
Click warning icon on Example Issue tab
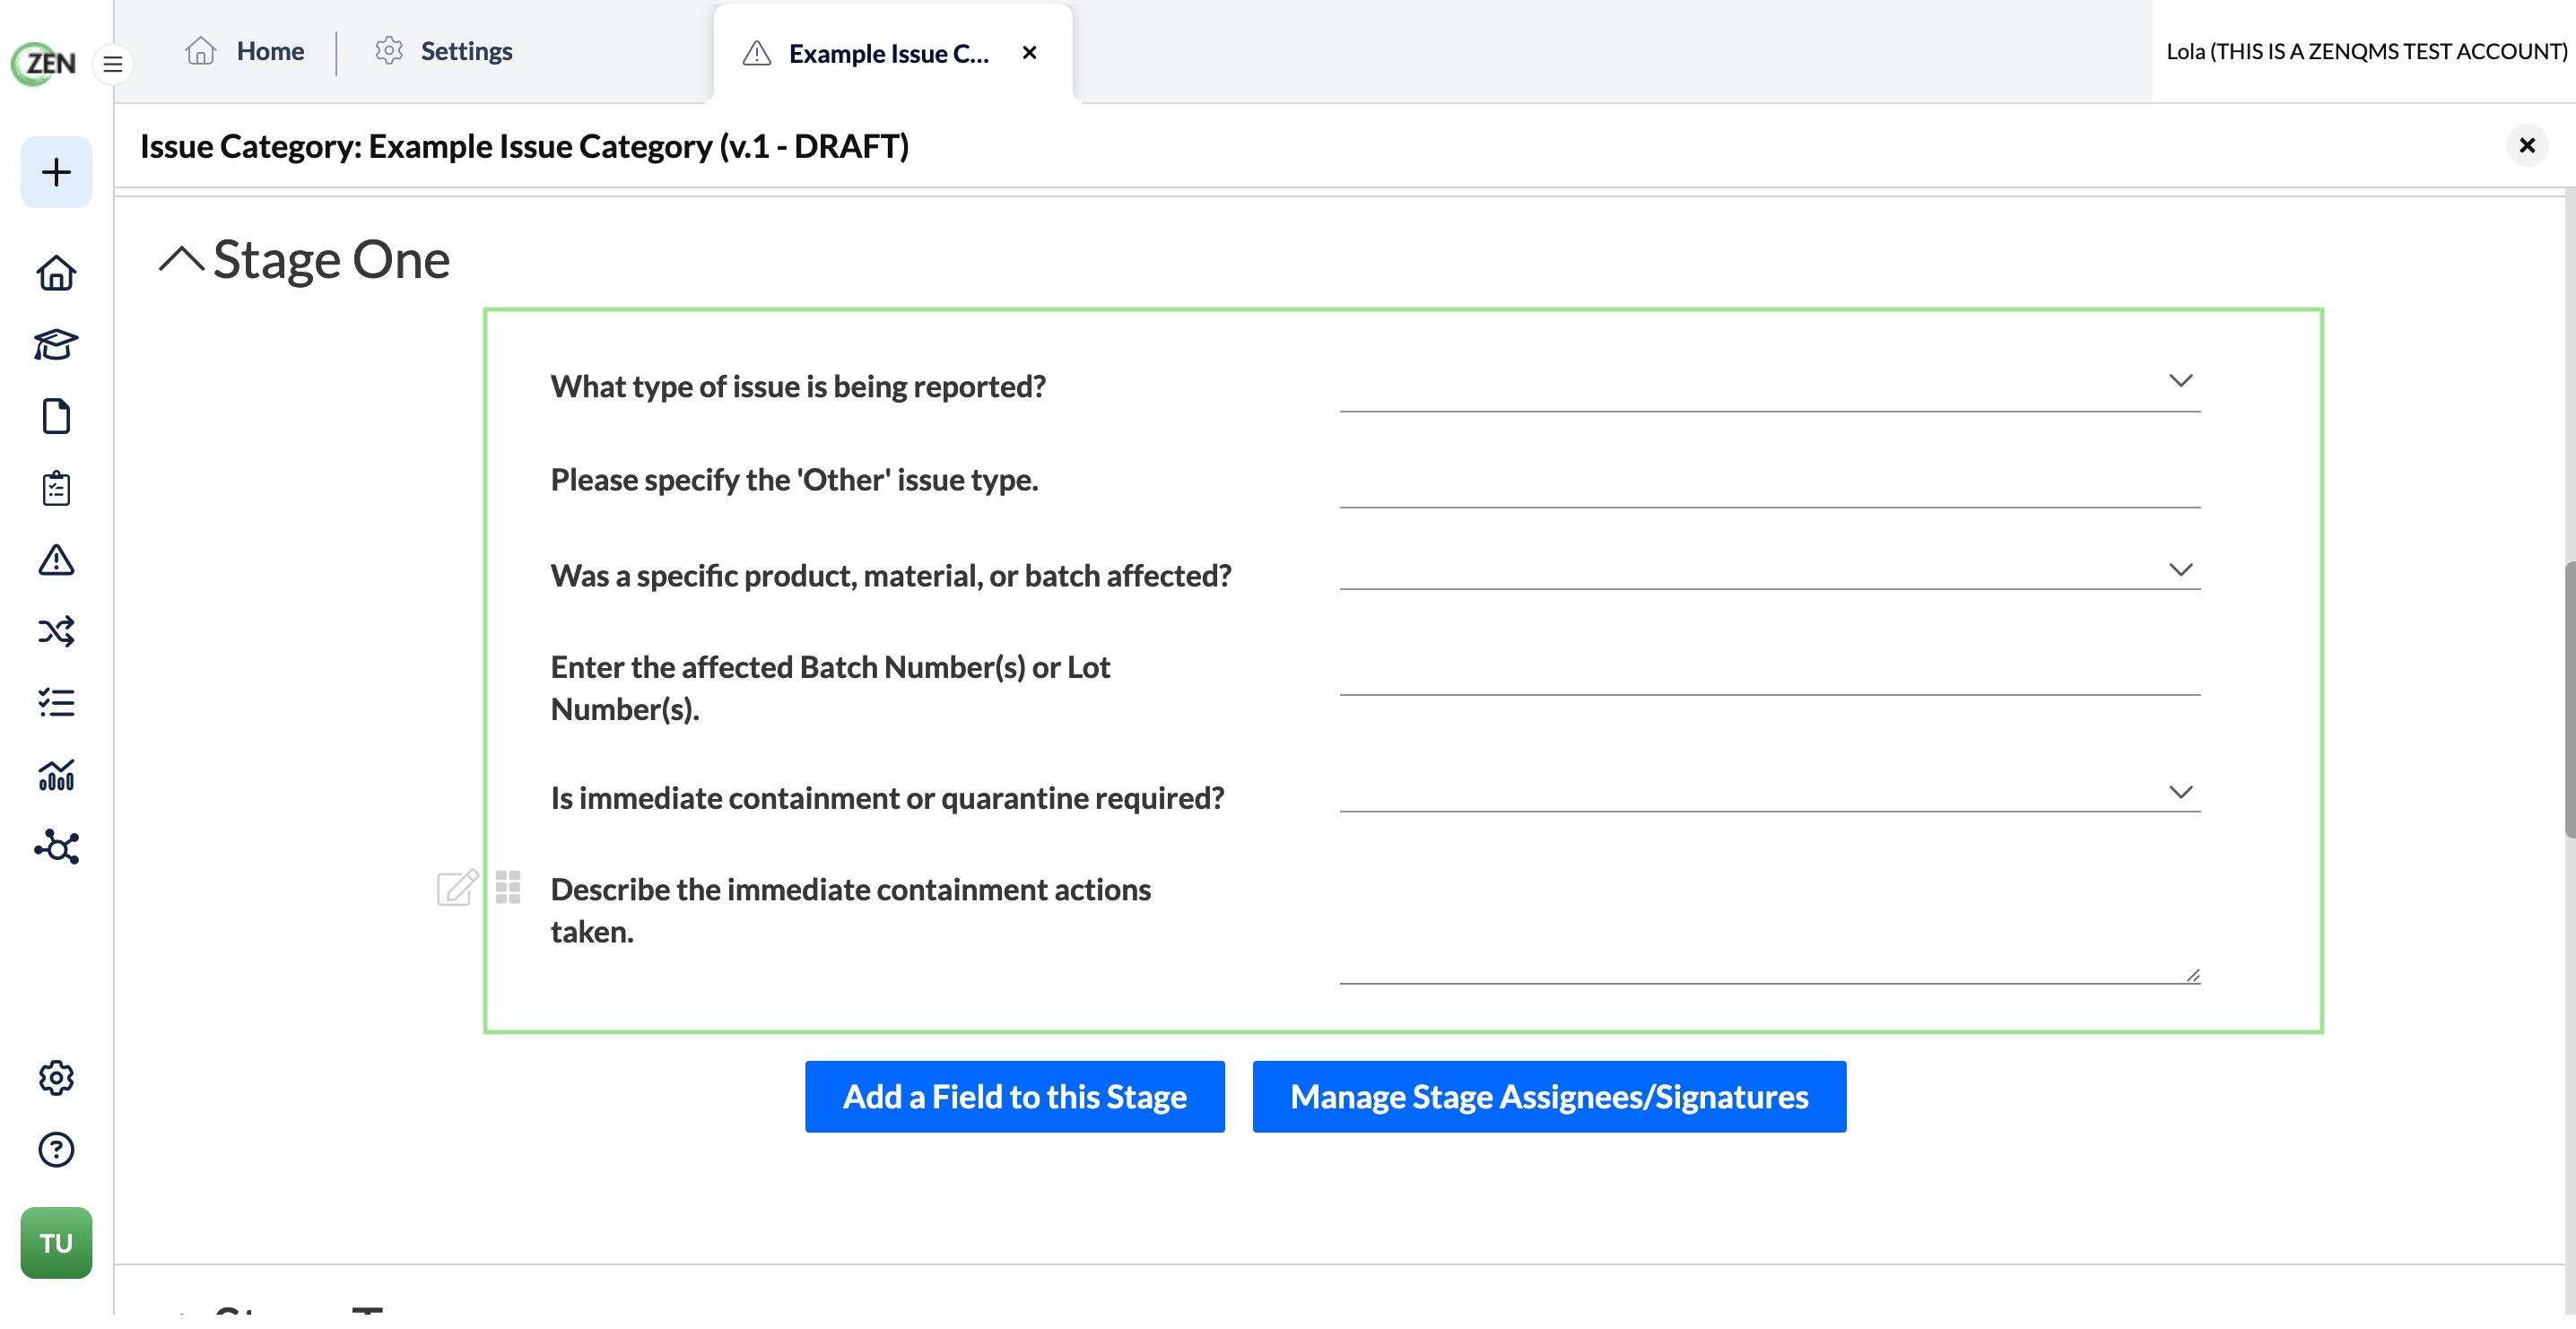pyautogui.click(x=757, y=53)
